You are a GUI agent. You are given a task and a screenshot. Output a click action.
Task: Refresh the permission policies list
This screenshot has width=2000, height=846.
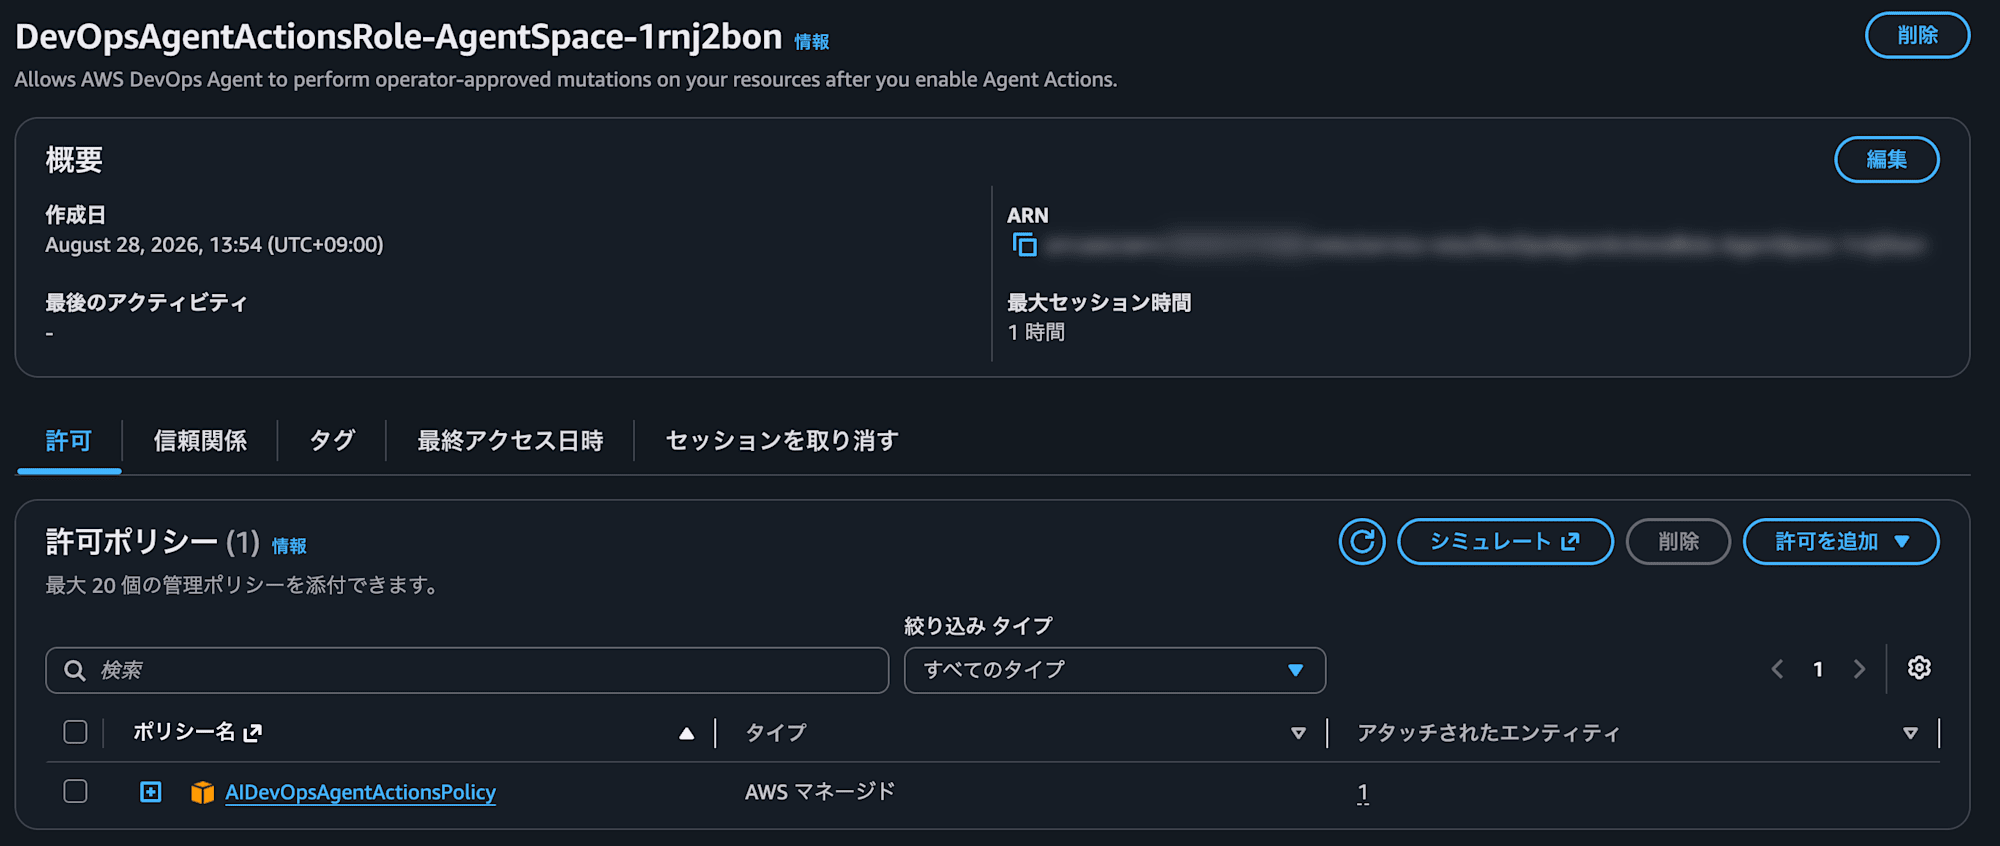pyautogui.click(x=1362, y=542)
